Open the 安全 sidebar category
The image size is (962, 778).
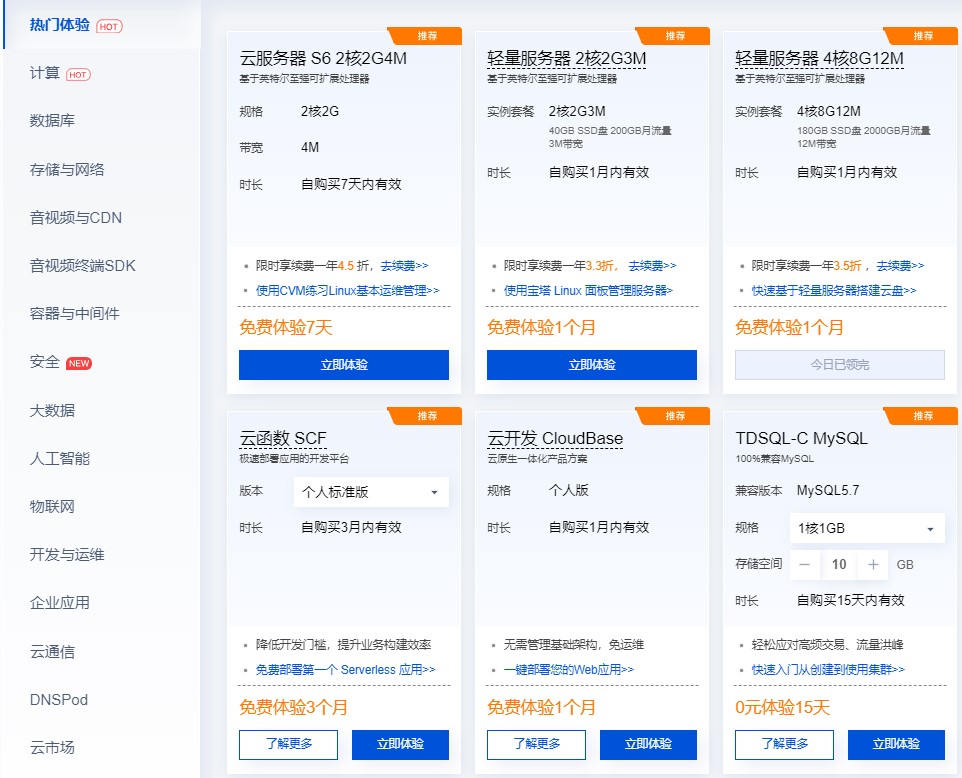[44, 362]
